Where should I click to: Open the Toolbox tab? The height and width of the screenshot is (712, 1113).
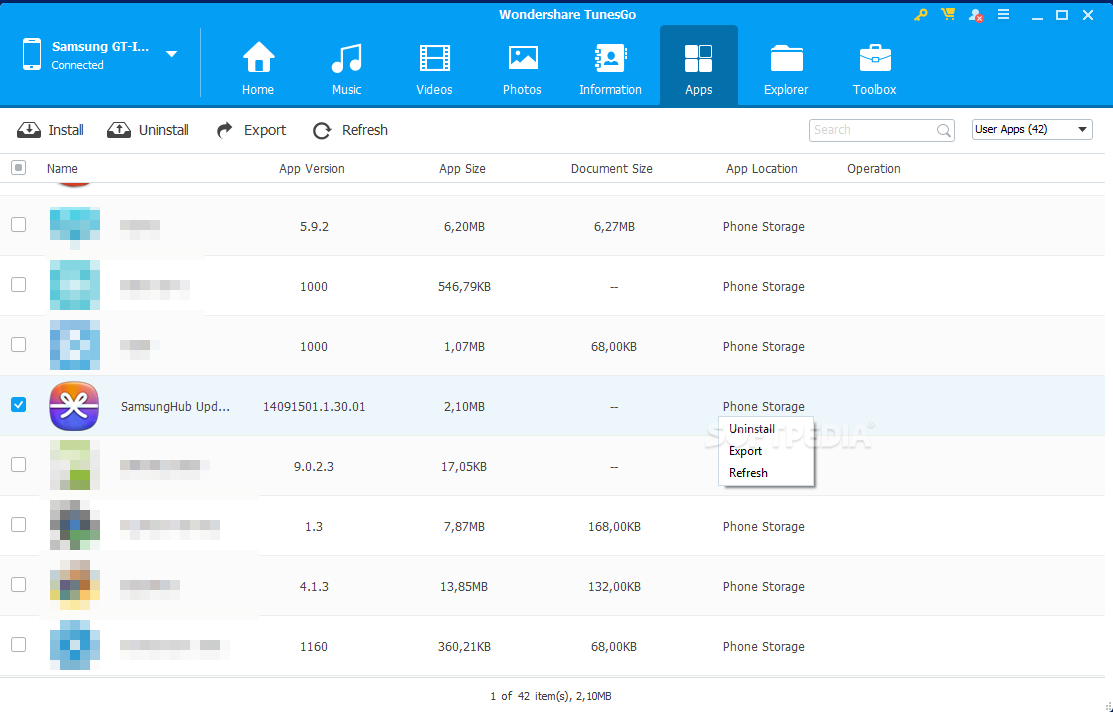coord(874,67)
